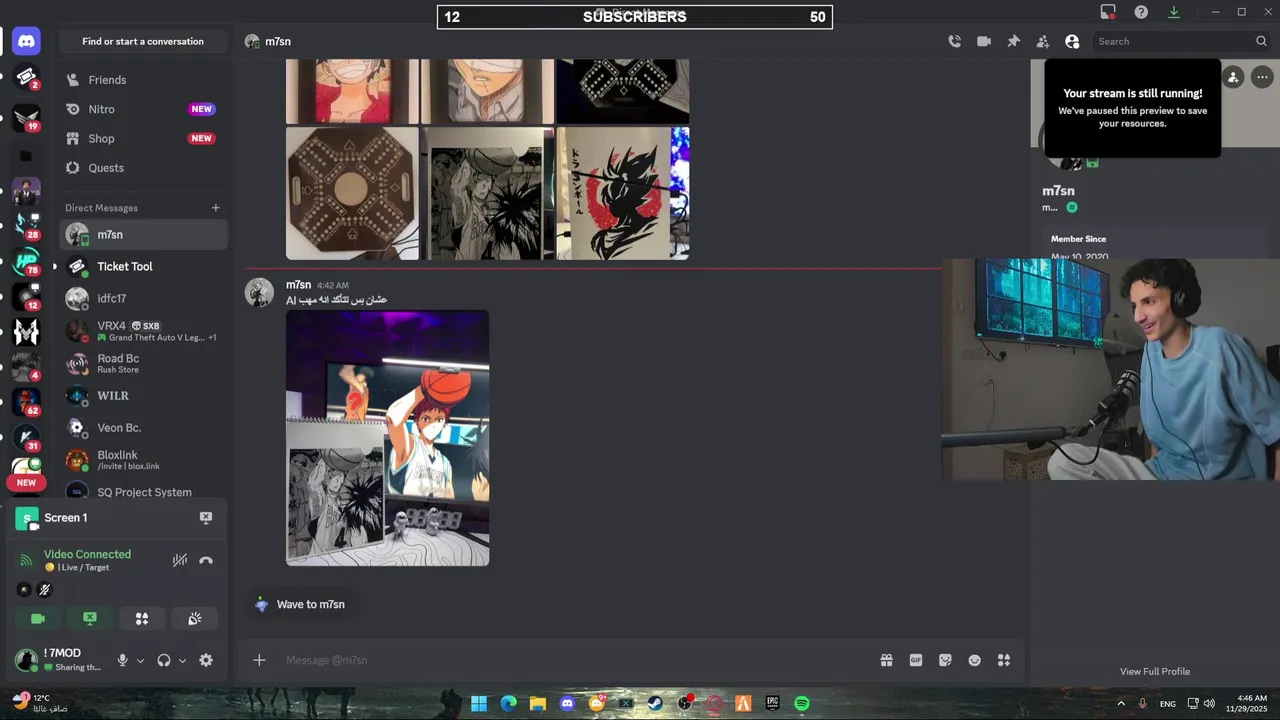Disconnect from the voice call
This screenshot has height=720, width=1280.
[x=206, y=561]
